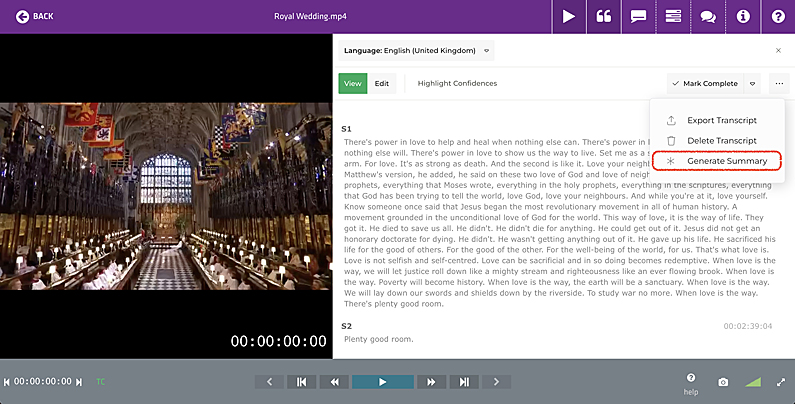Open the info panel icon

tap(743, 17)
